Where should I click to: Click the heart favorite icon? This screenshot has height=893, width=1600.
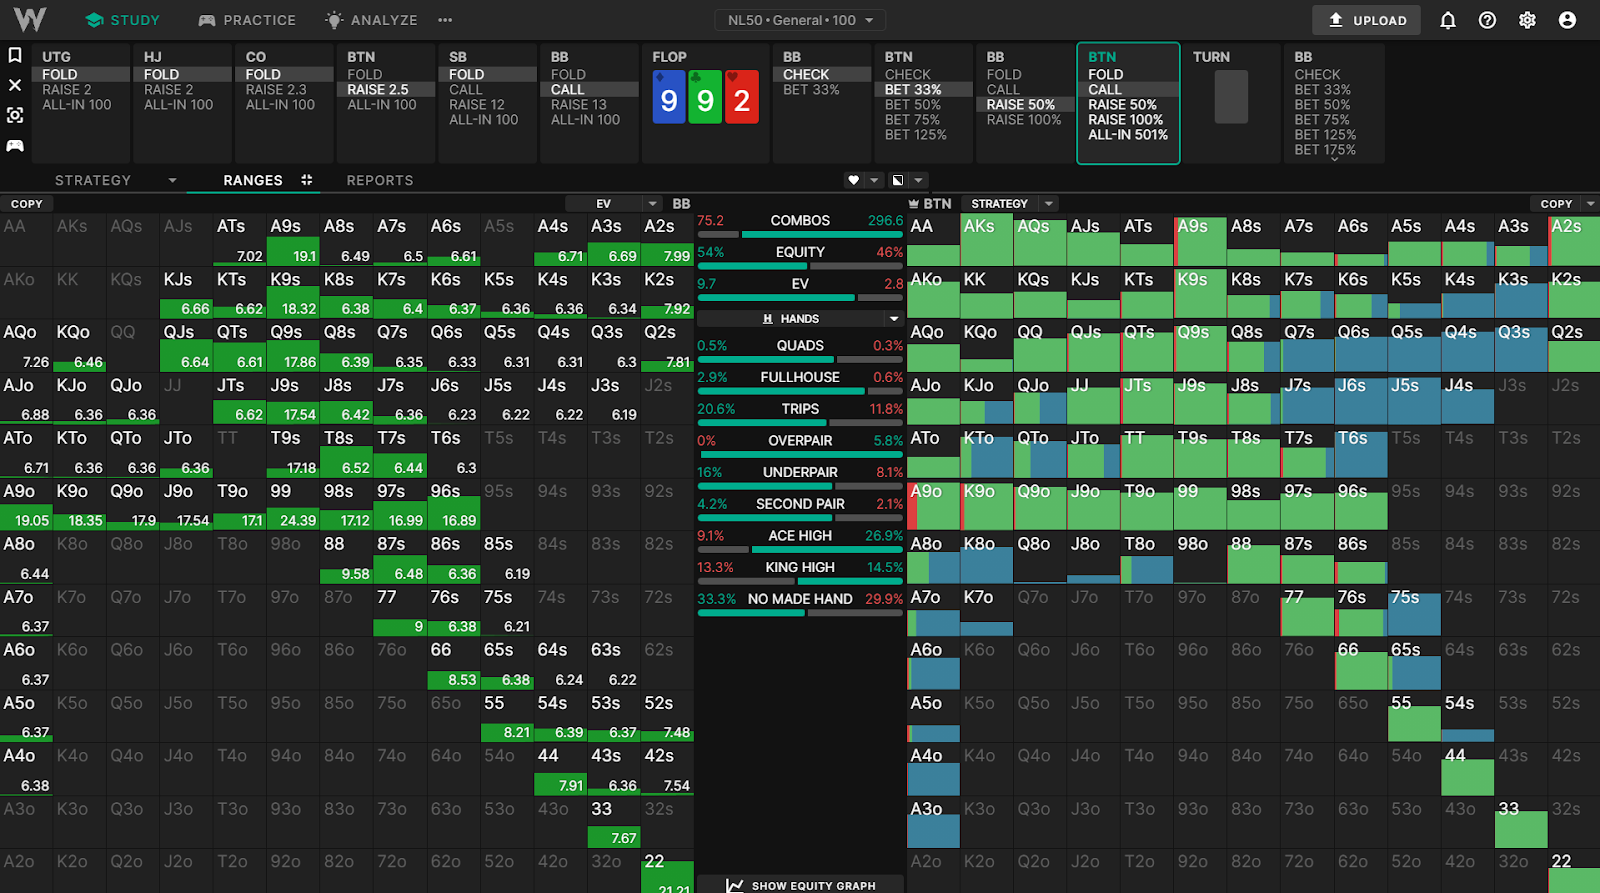pos(853,180)
